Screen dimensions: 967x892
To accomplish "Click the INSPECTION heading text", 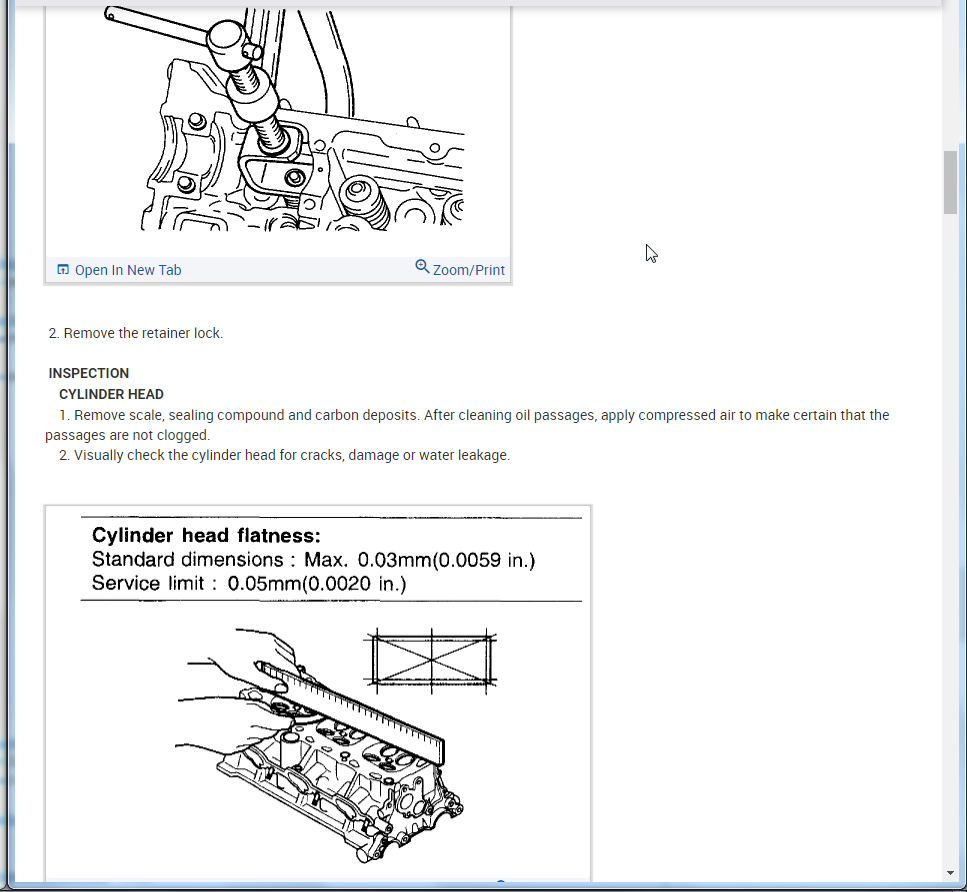I will pyautogui.click(x=89, y=373).
